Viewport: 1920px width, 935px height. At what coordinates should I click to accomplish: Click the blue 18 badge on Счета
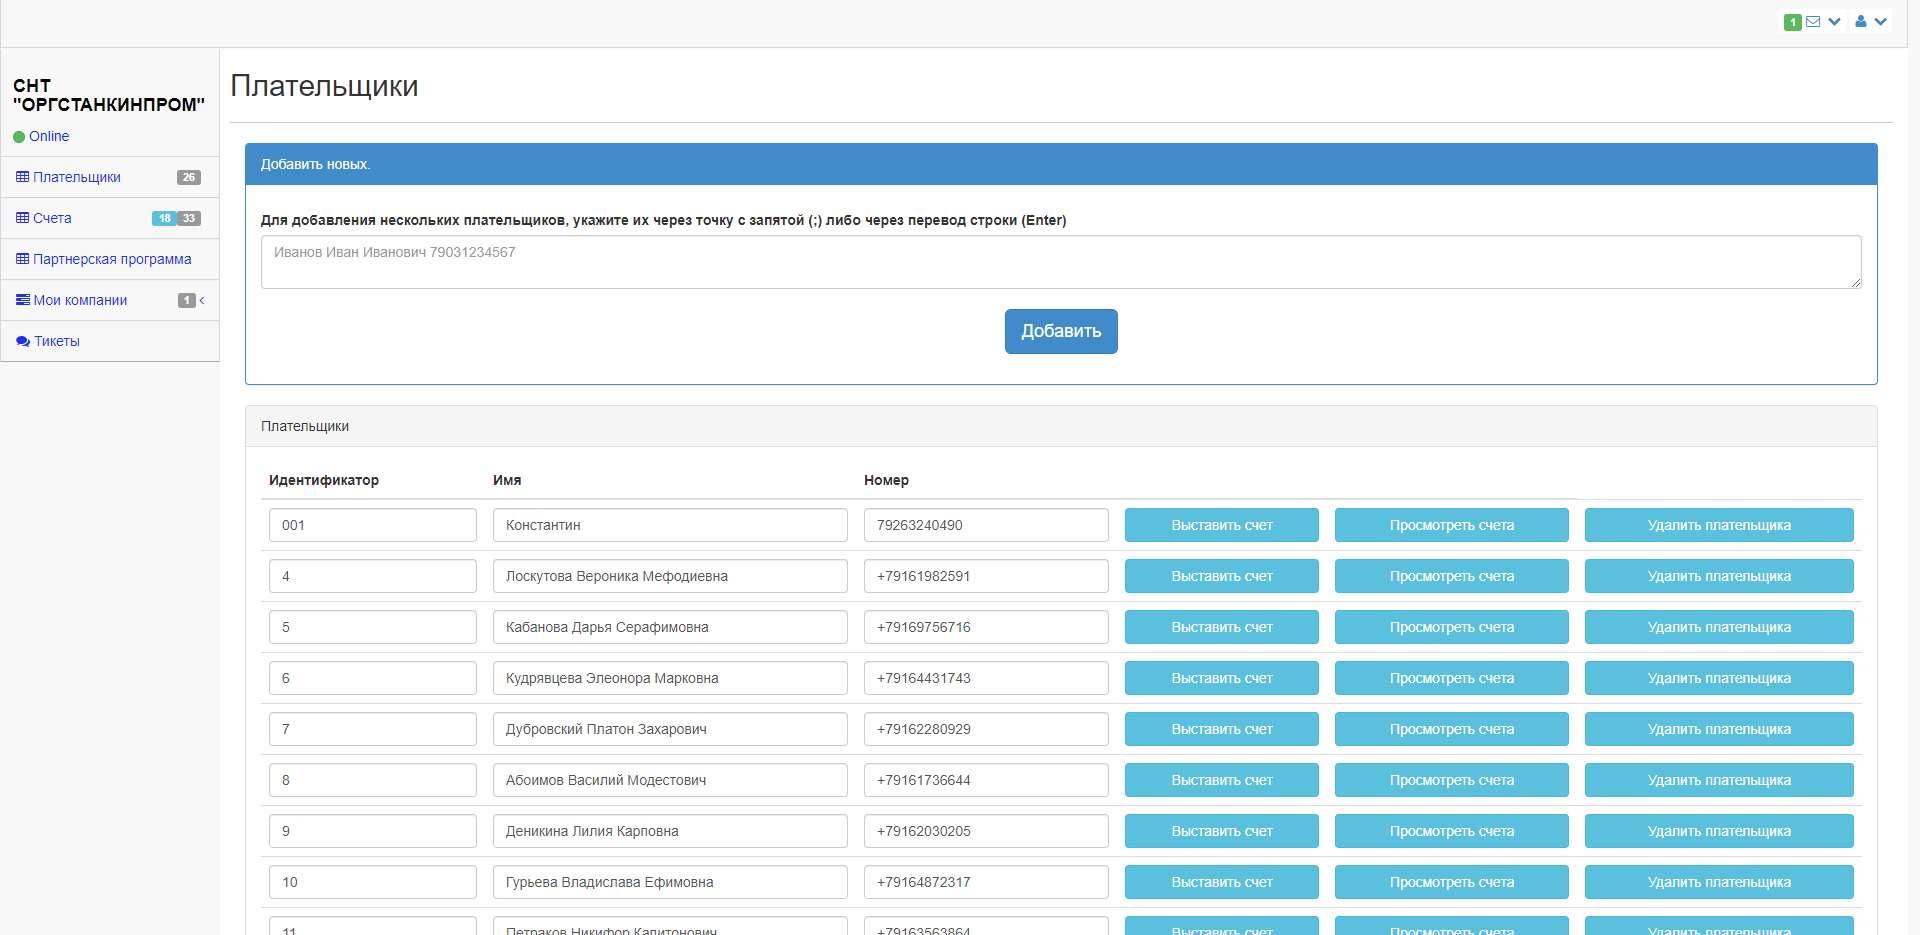point(164,218)
